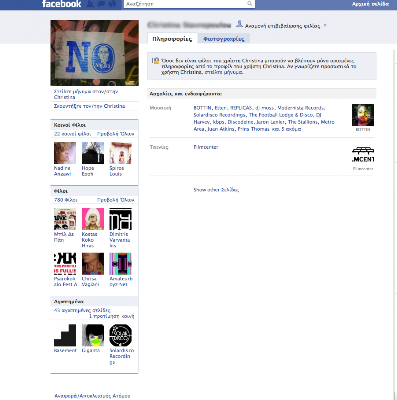Image resolution: width=397 pixels, height=400 pixels.
Task: Open Basement page staircase icon
Action: [x=65, y=335]
